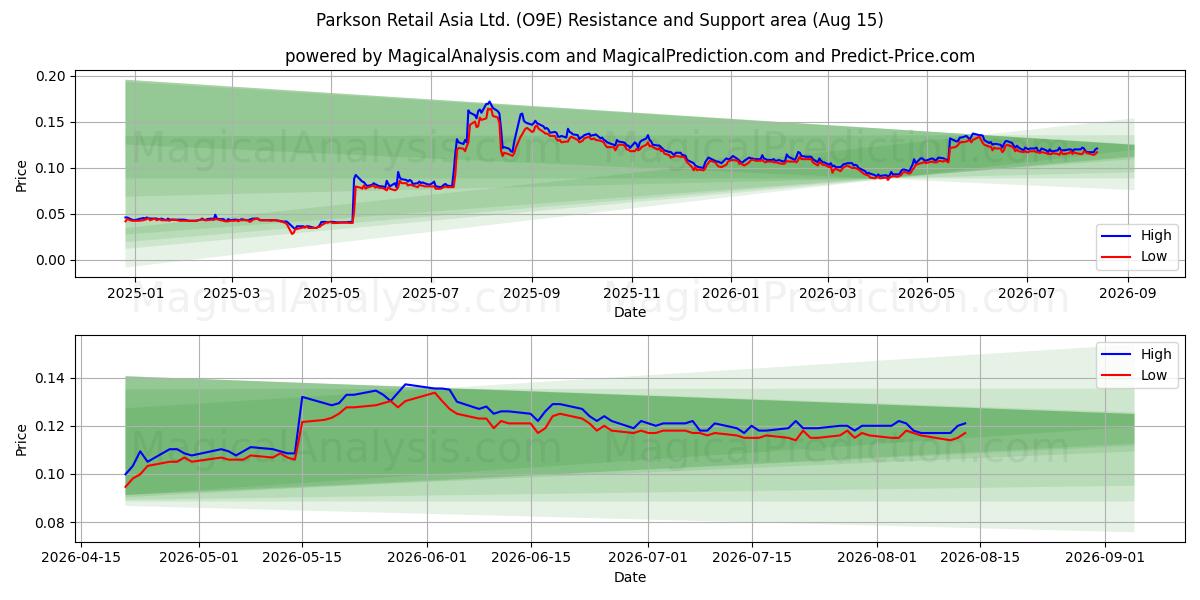
Task: Click the August 2025 price peak in top chart
Action: click(x=489, y=102)
